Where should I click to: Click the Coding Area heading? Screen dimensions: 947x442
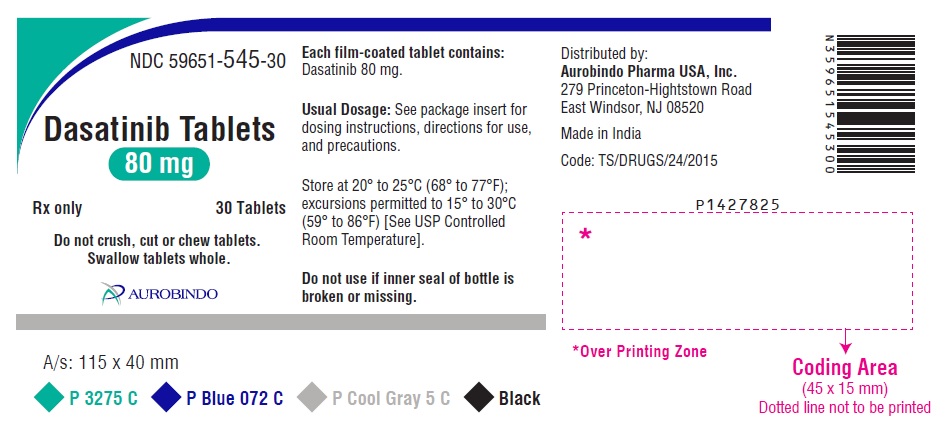click(x=845, y=368)
